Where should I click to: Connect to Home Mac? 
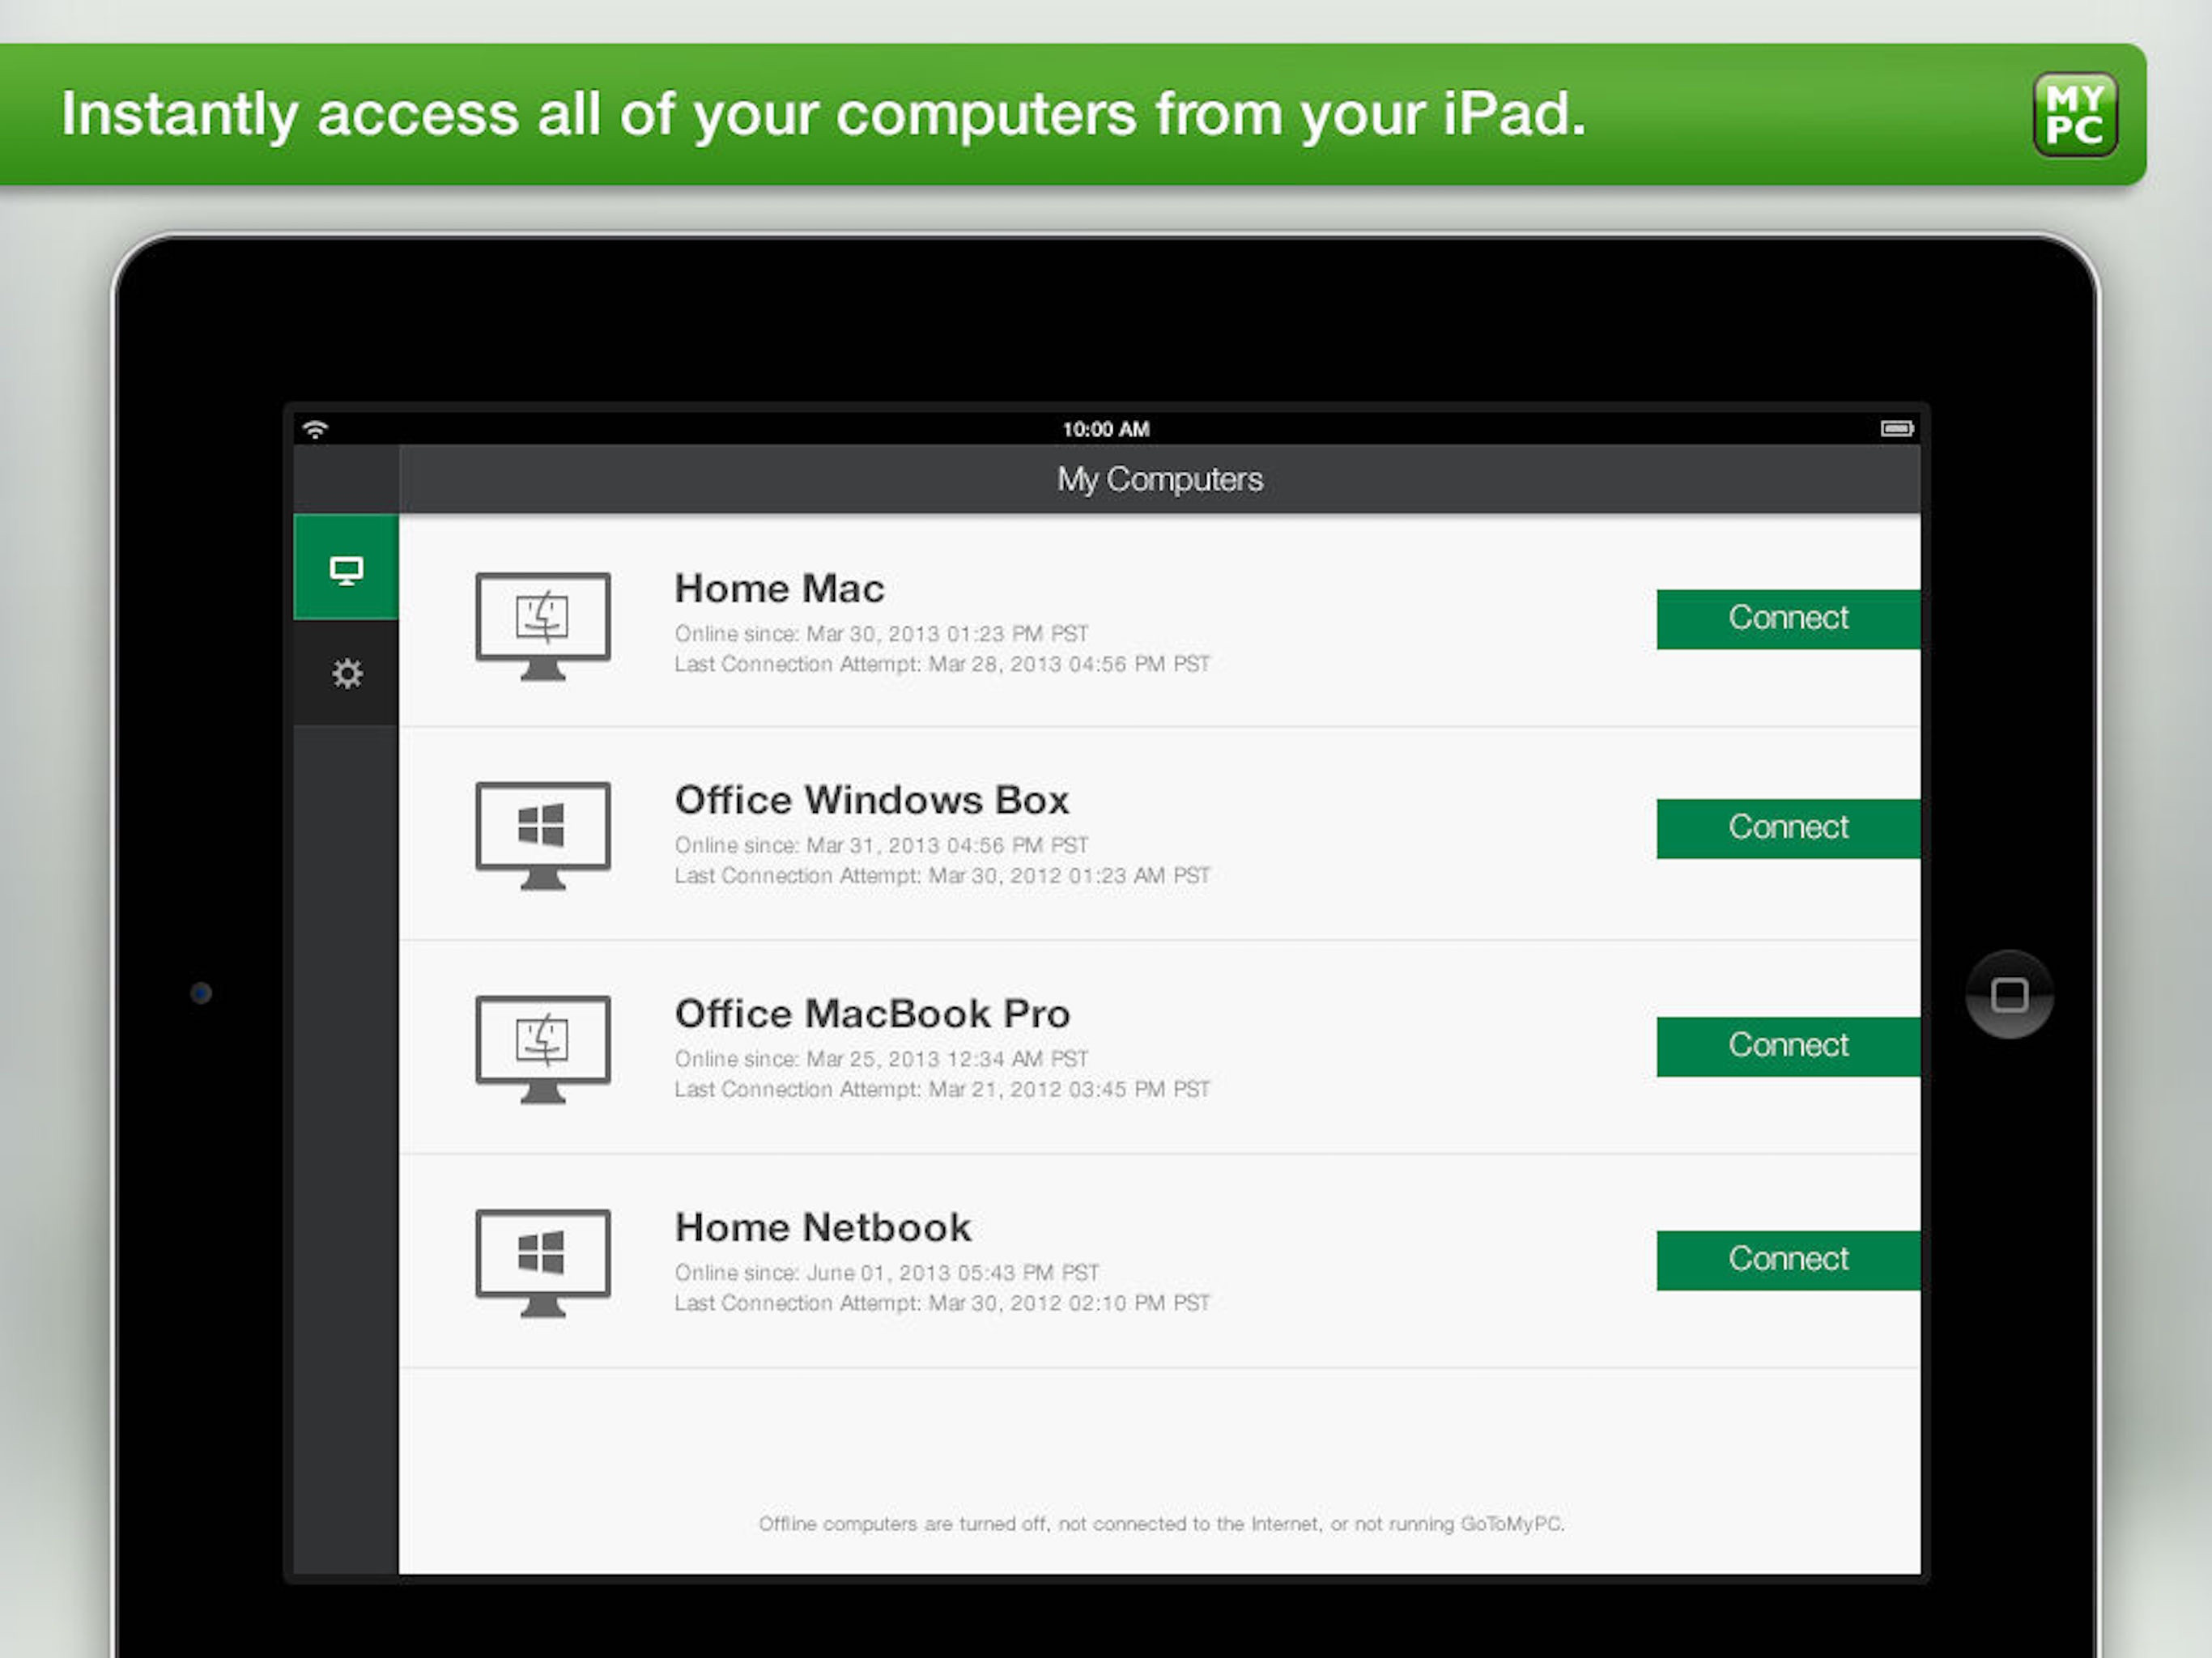coord(1787,619)
